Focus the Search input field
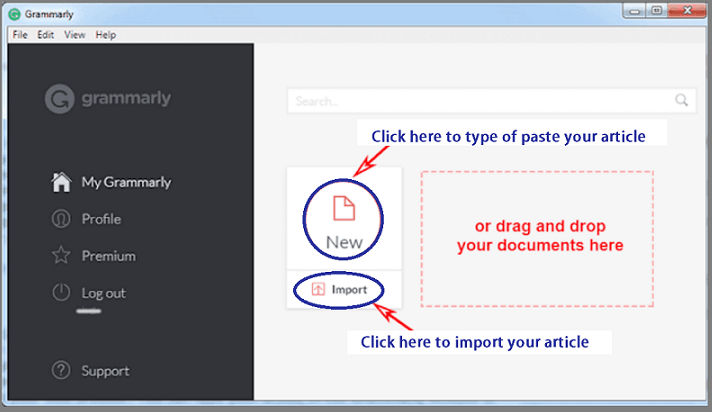Image resolution: width=712 pixels, height=412 pixels. point(491,101)
